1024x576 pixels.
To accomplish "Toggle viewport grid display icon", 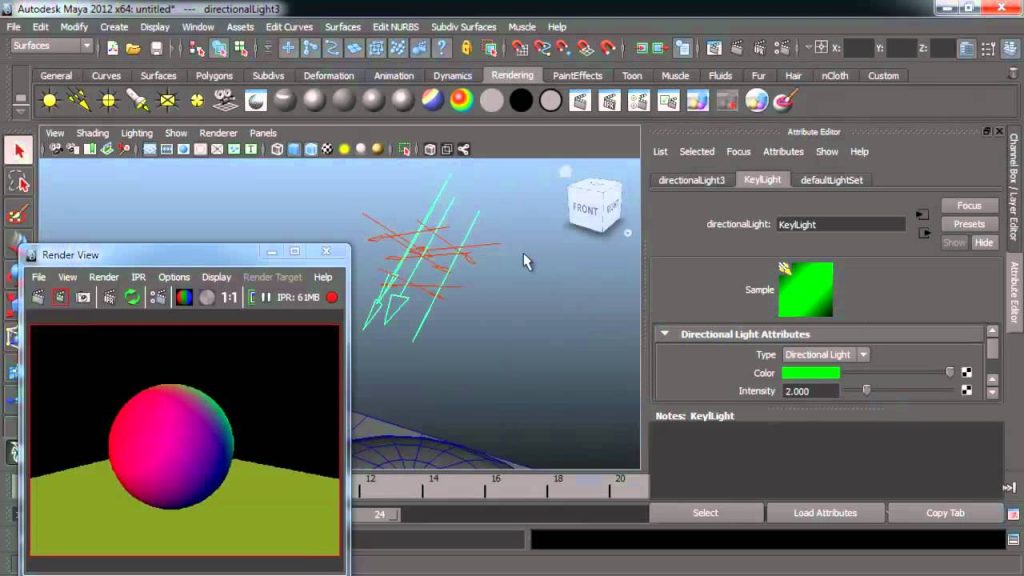I will click(150, 150).
